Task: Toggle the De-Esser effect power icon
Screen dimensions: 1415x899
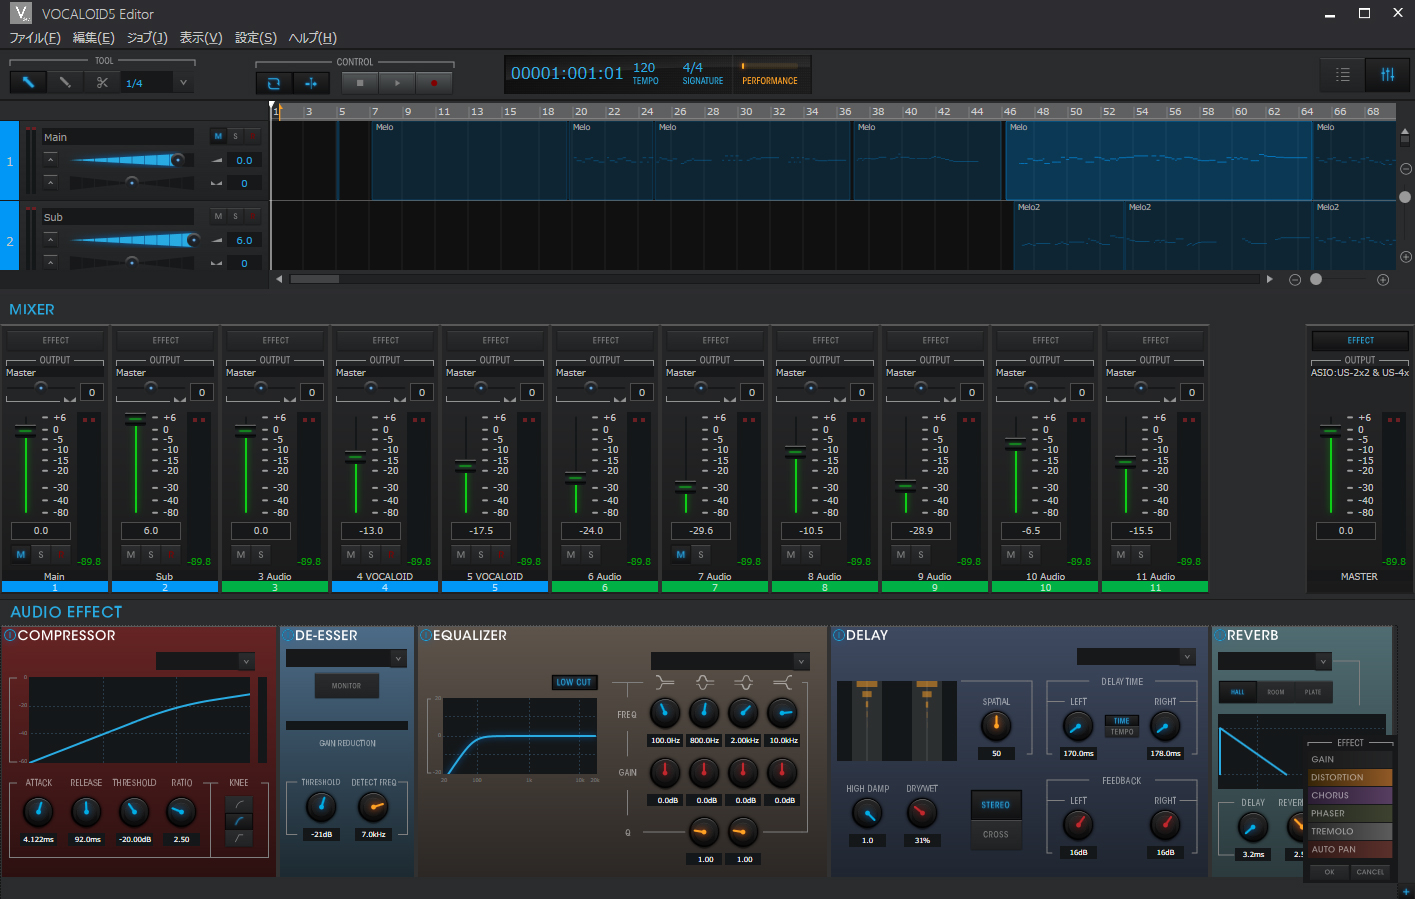Action: click(x=287, y=635)
